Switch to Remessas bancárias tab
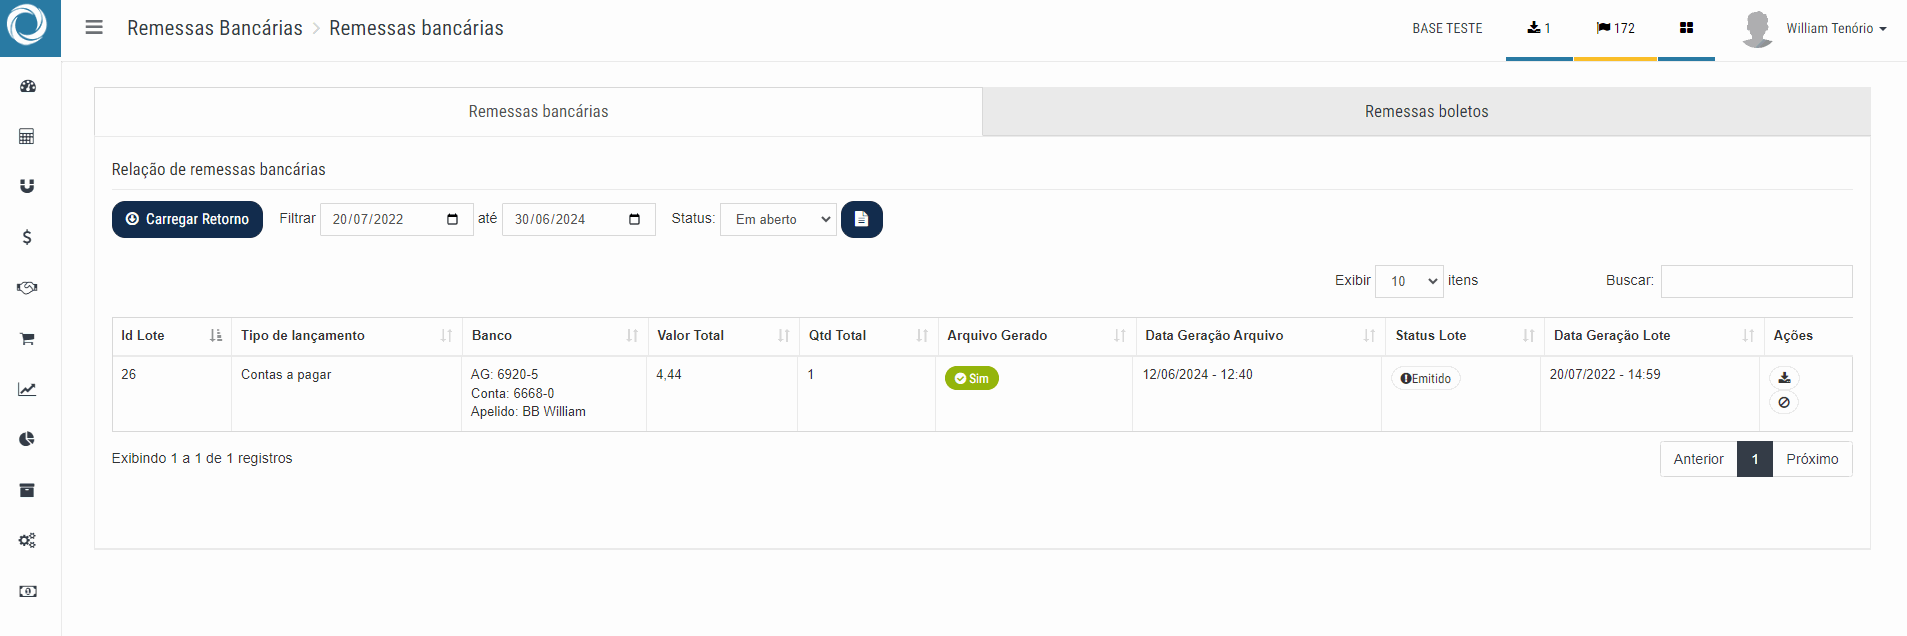This screenshot has width=1907, height=636. click(538, 111)
